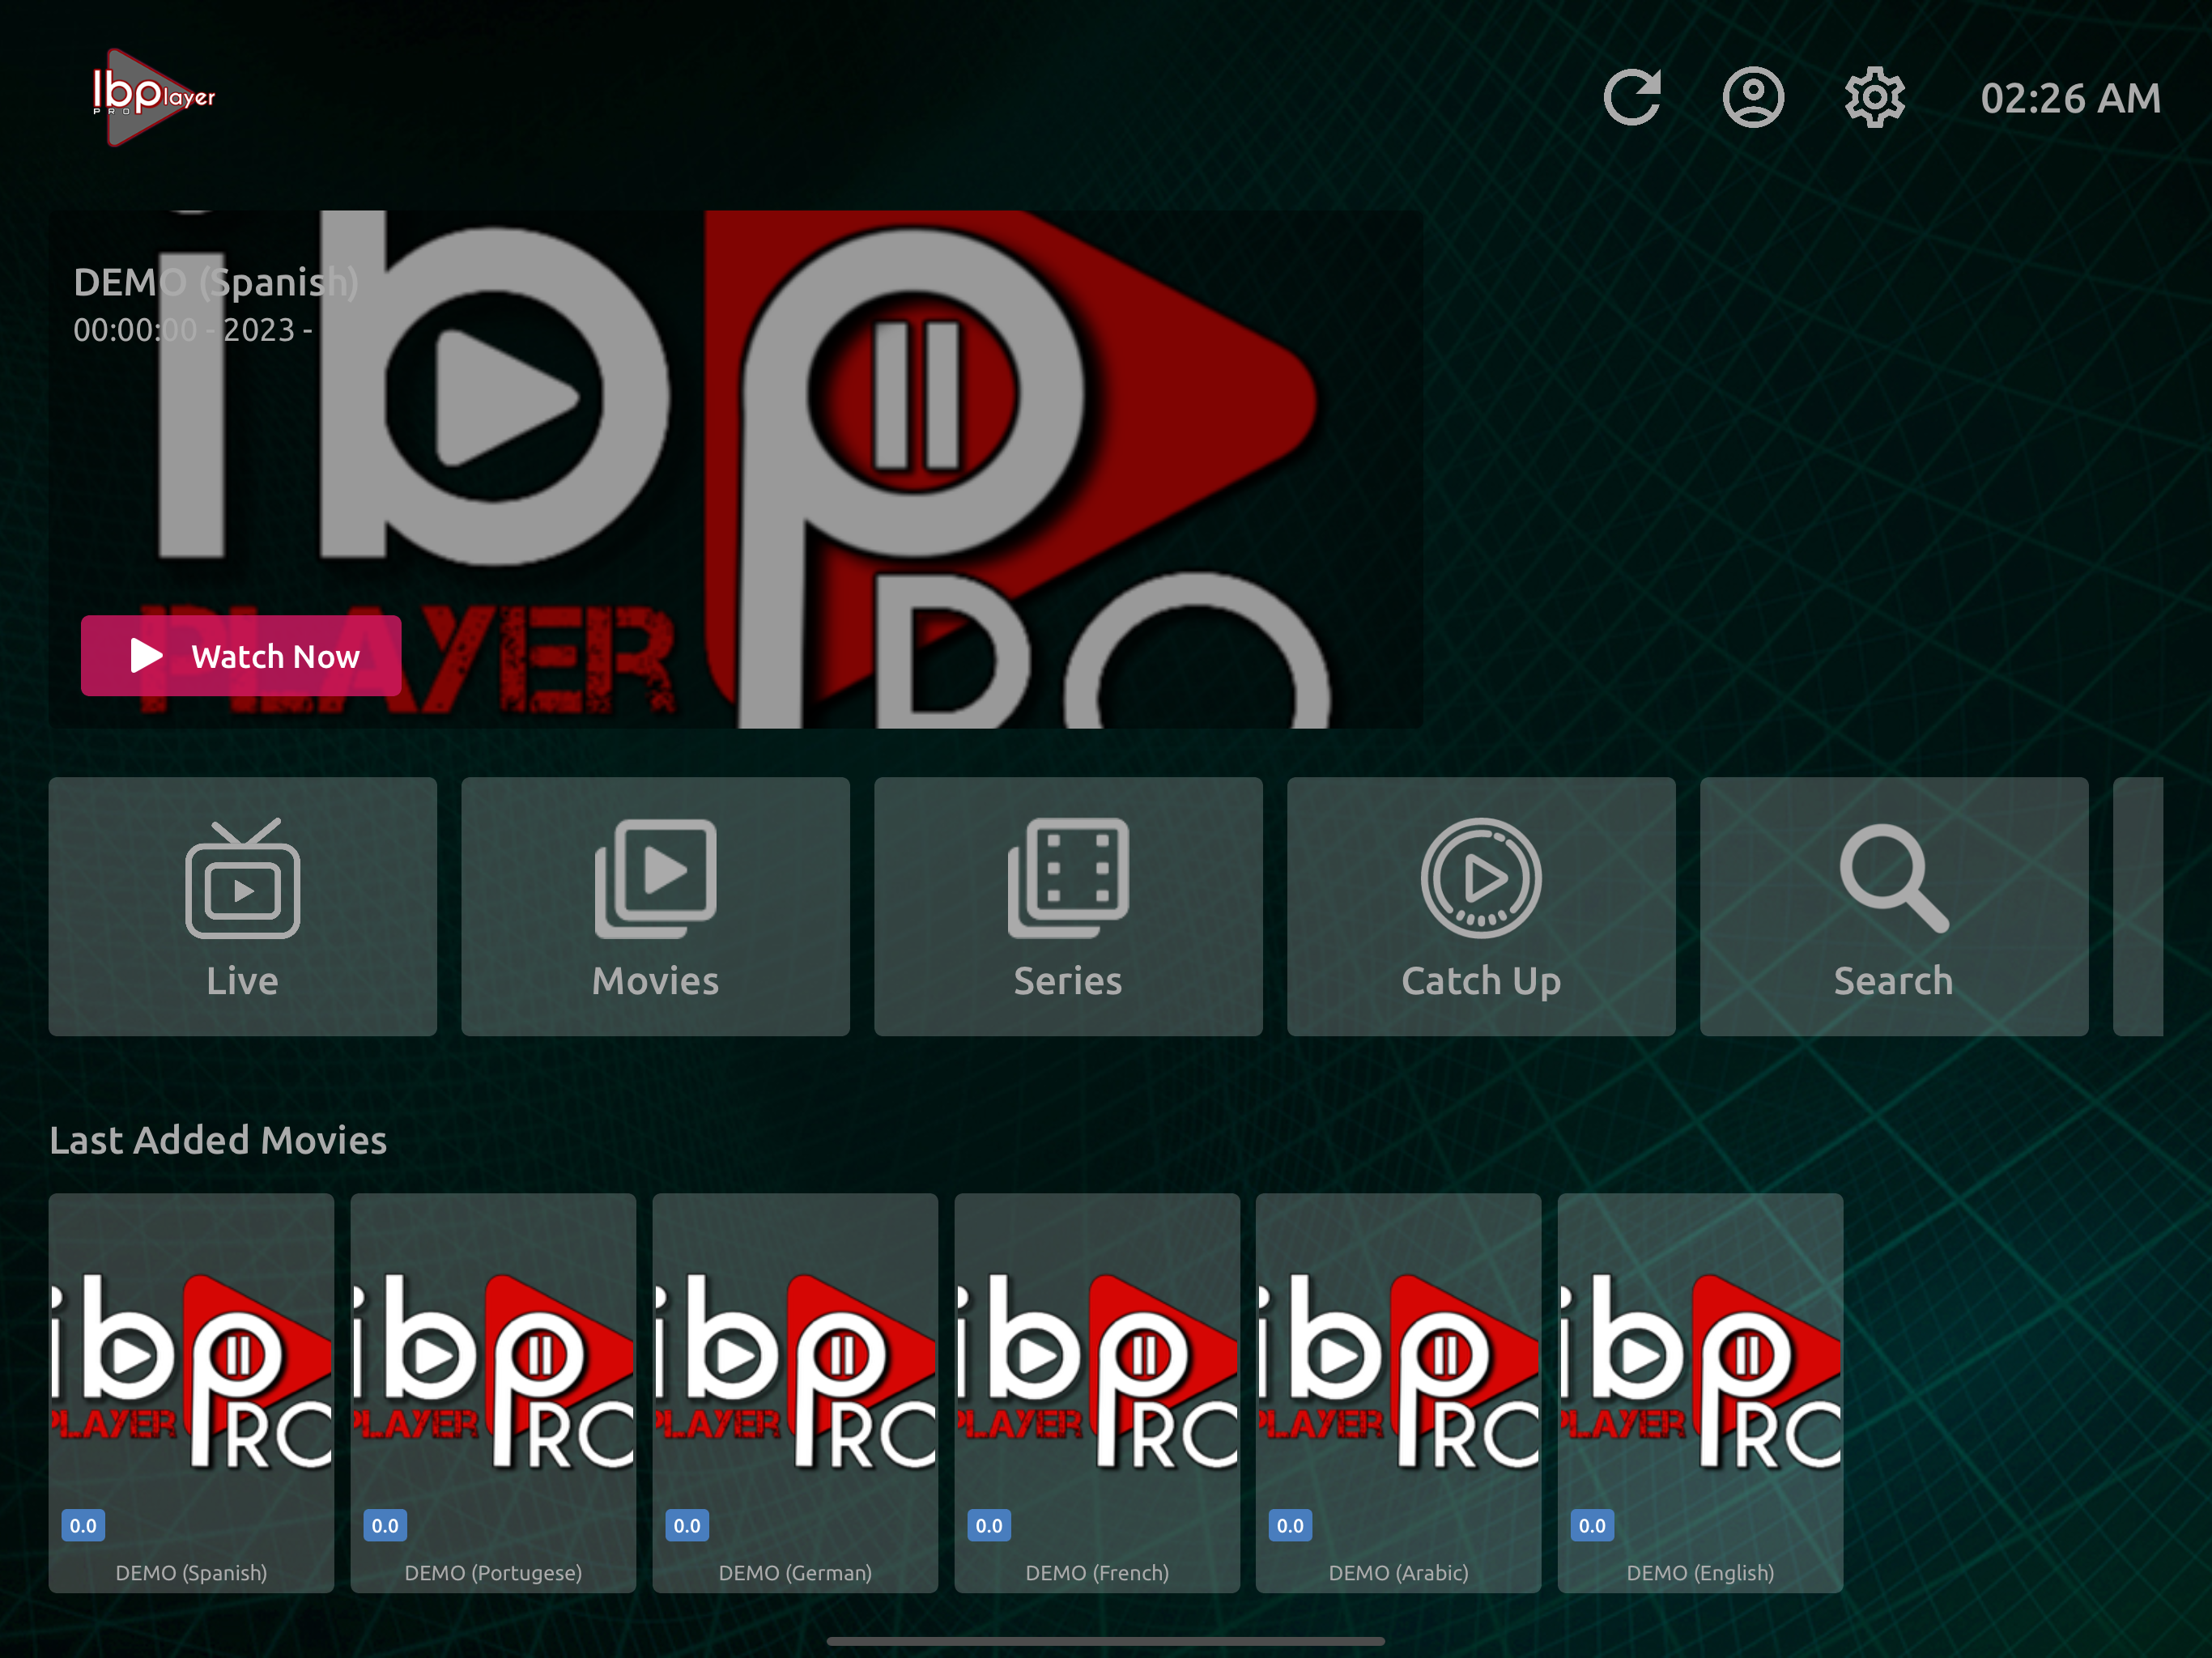Select the DEMO (Spanish) movie poster
Image resolution: width=2212 pixels, height=1658 pixels.
191,1392
